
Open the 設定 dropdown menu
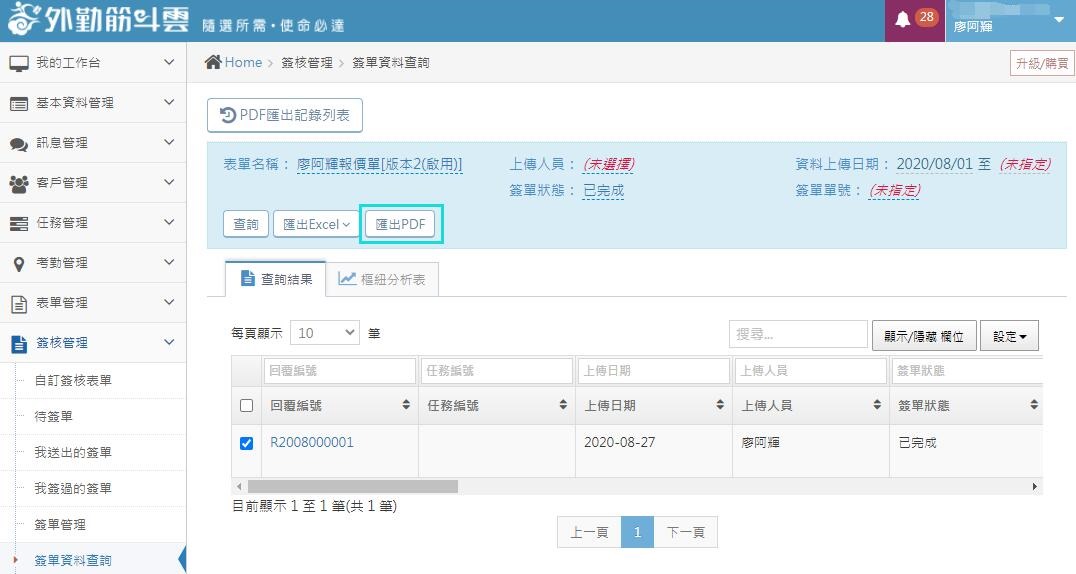(x=1009, y=337)
